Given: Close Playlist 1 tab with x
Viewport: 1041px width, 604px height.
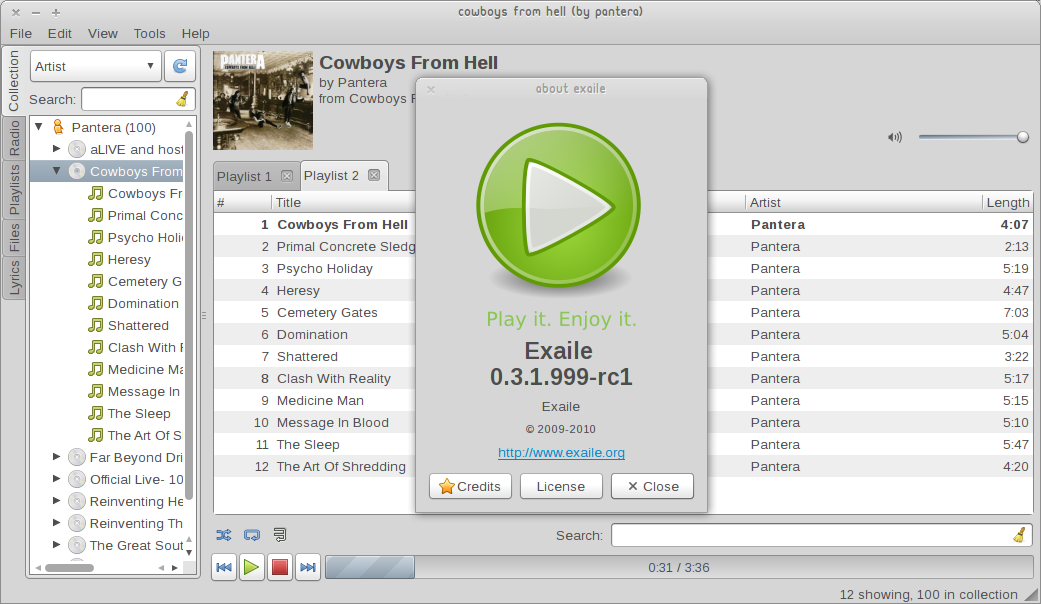Looking at the screenshot, I should pos(287,176).
